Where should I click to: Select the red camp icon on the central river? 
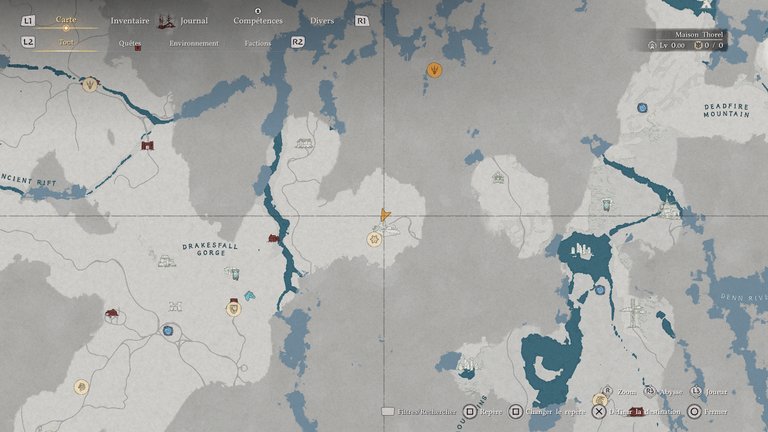pos(273,238)
